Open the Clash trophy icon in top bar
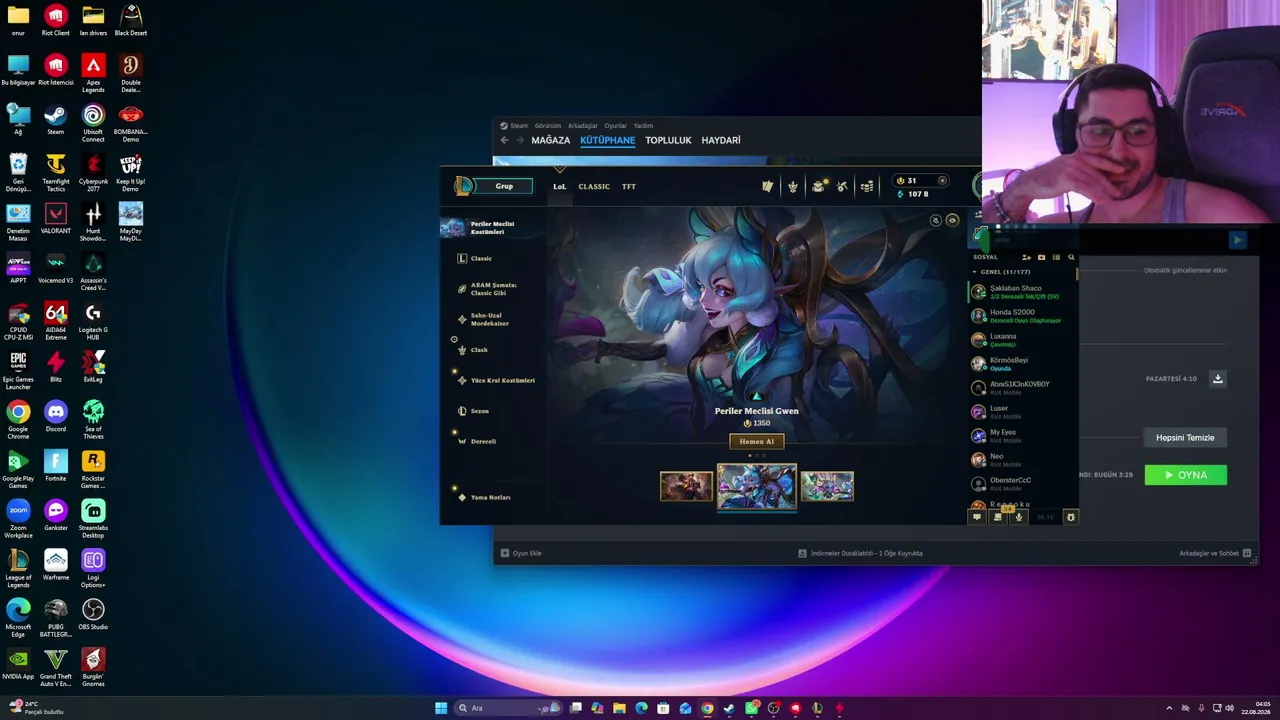The image size is (1280, 720). [793, 186]
